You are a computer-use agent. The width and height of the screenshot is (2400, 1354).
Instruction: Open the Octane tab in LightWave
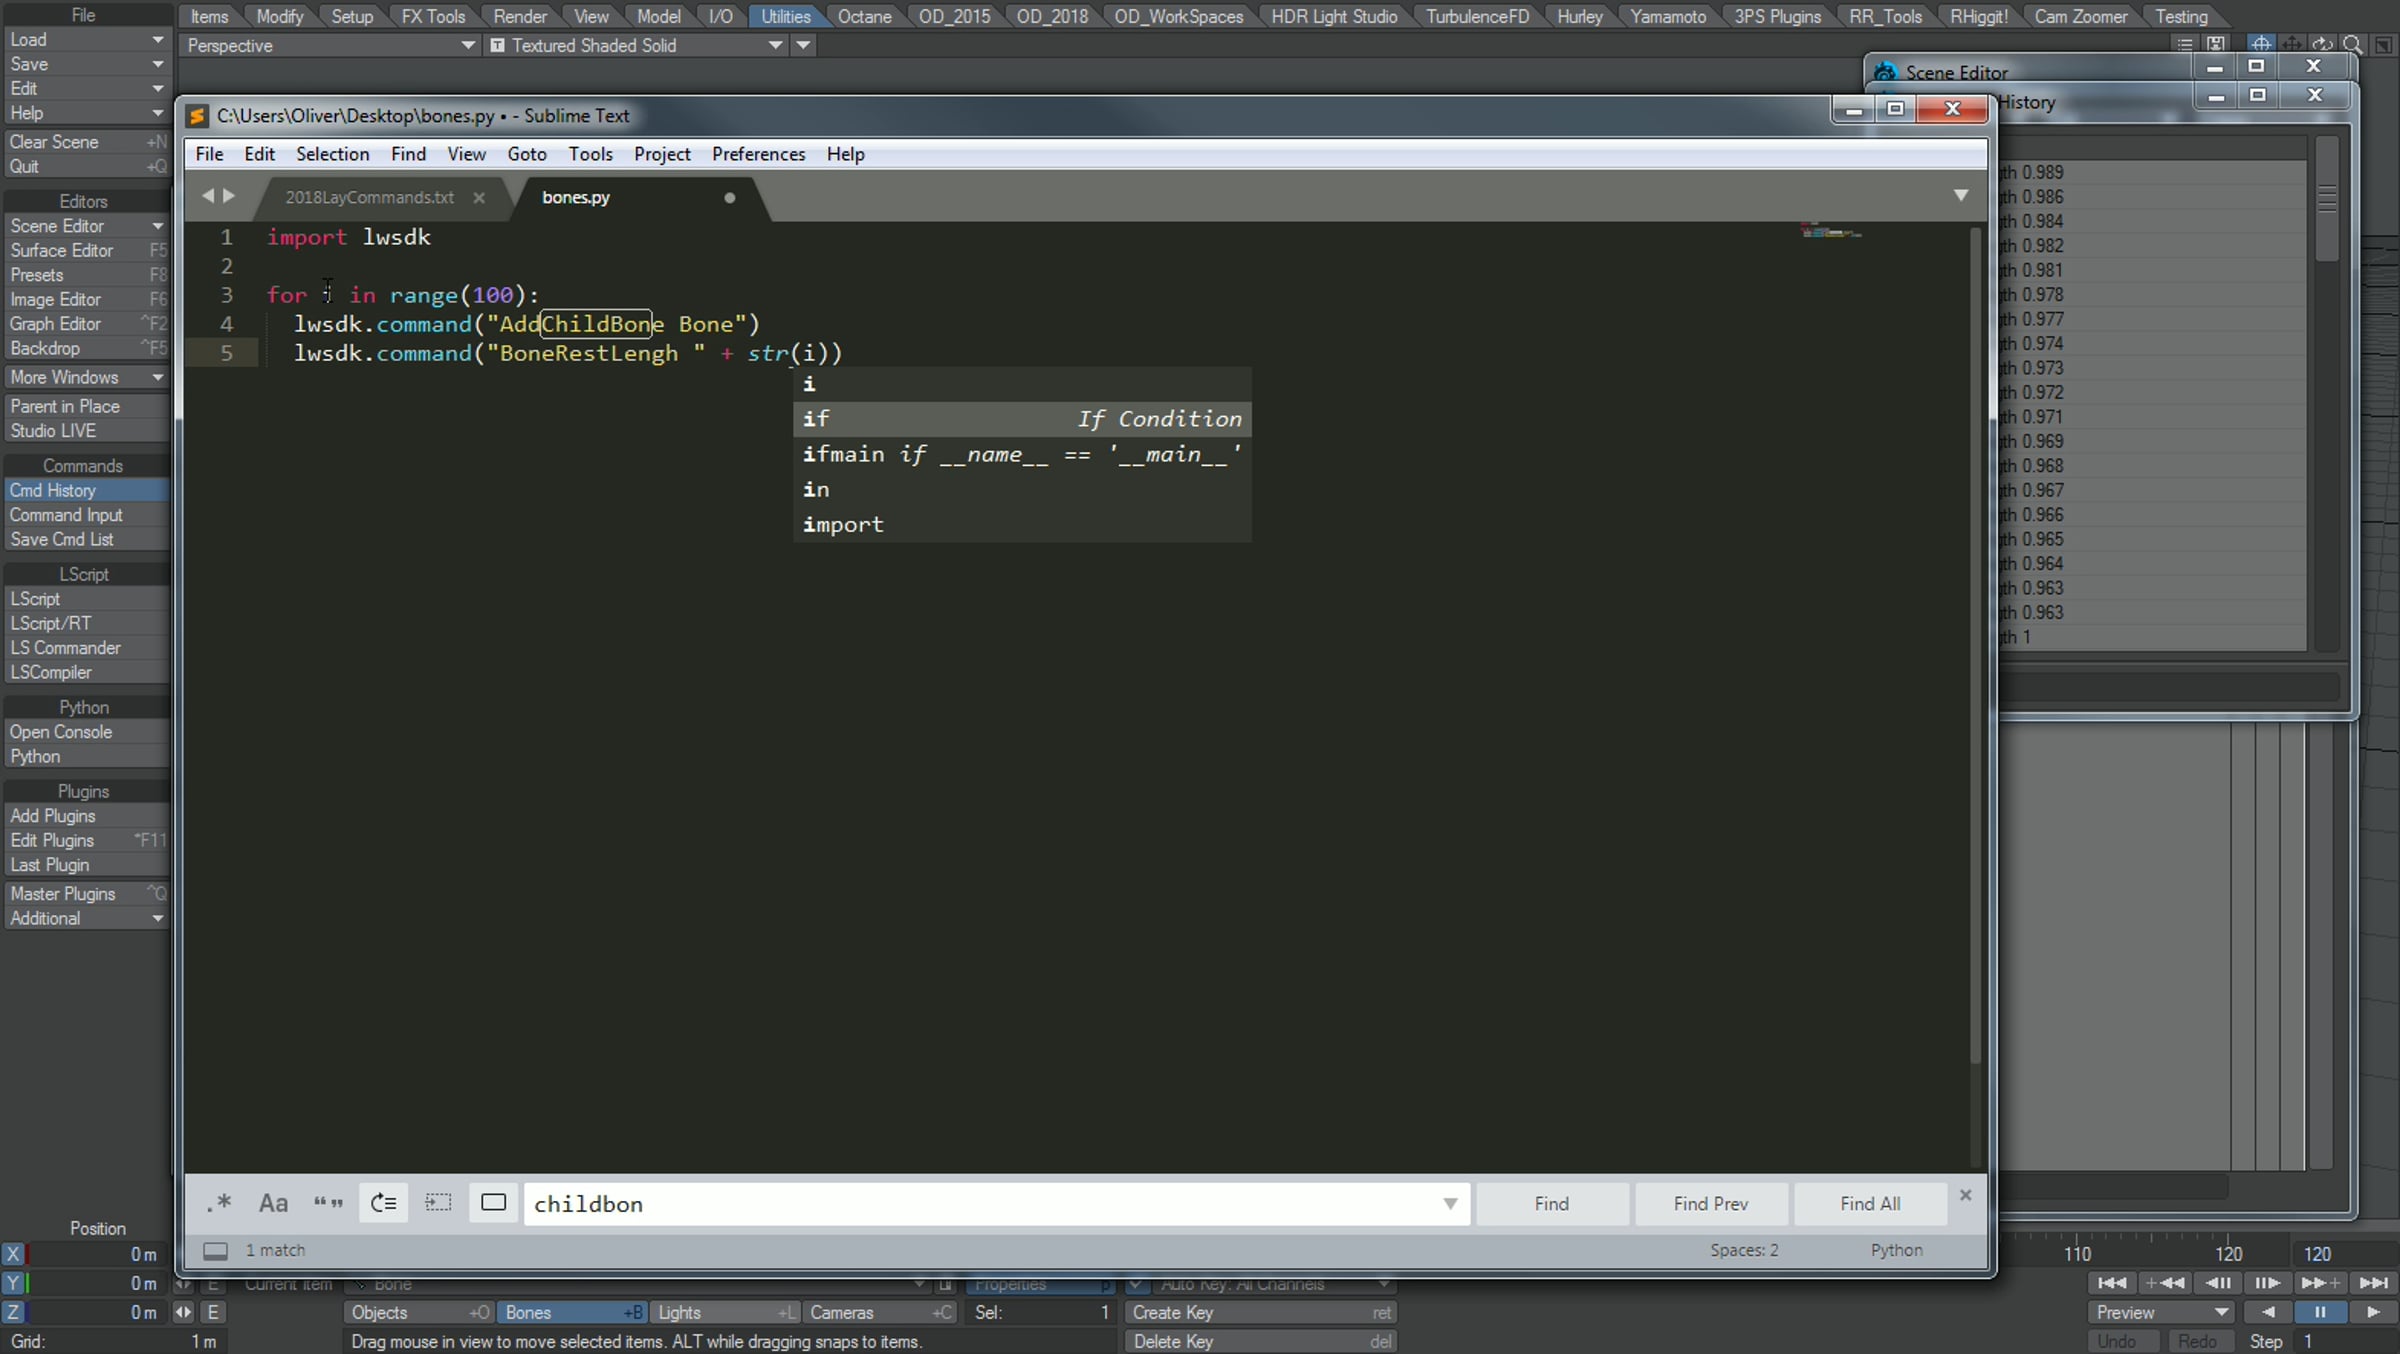(864, 16)
